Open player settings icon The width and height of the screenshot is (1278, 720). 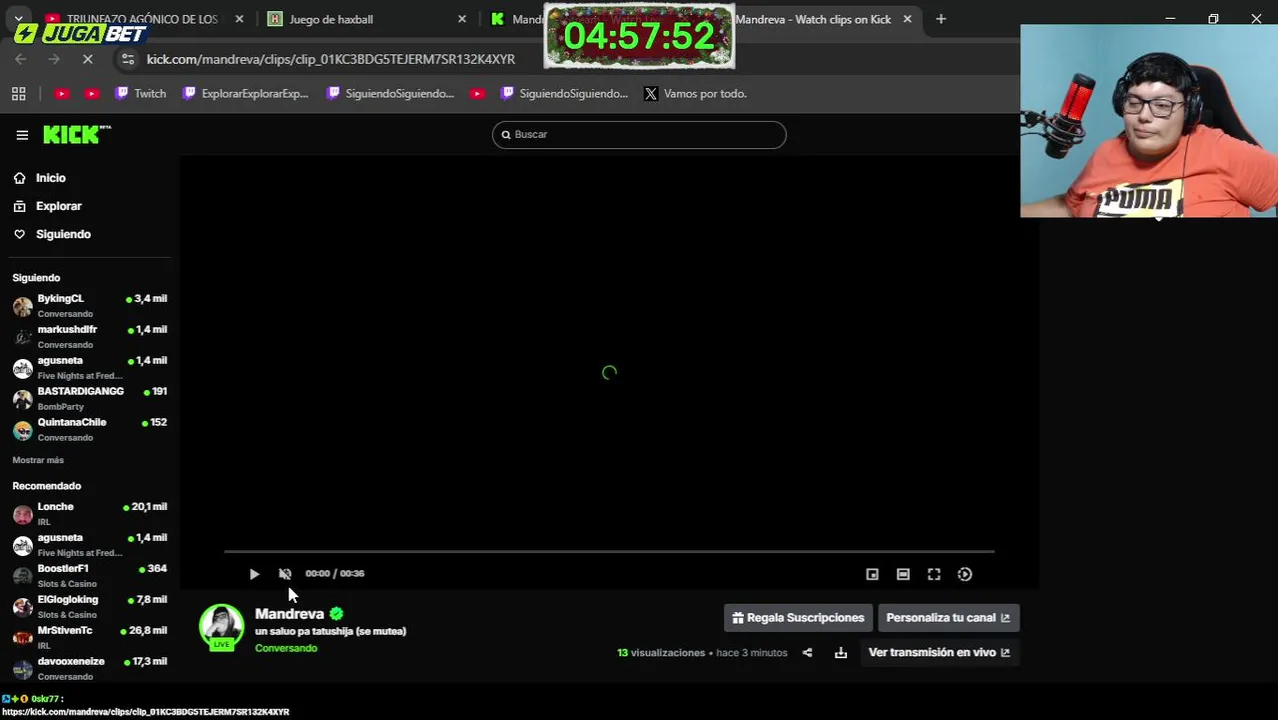[965, 574]
